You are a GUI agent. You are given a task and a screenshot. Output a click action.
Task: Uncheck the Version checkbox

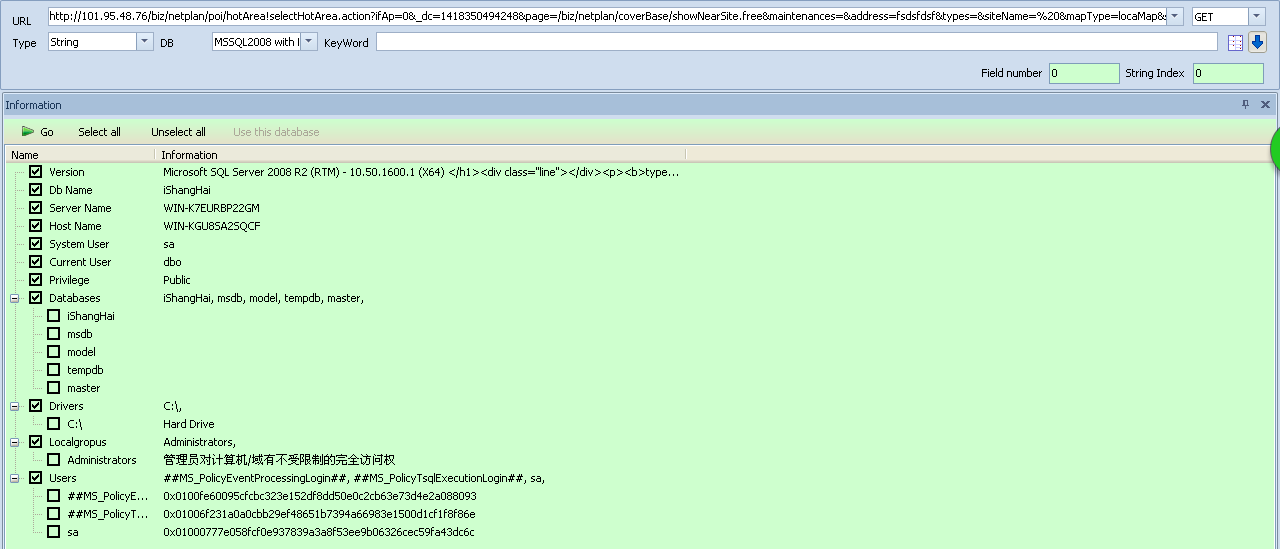[36, 172]
